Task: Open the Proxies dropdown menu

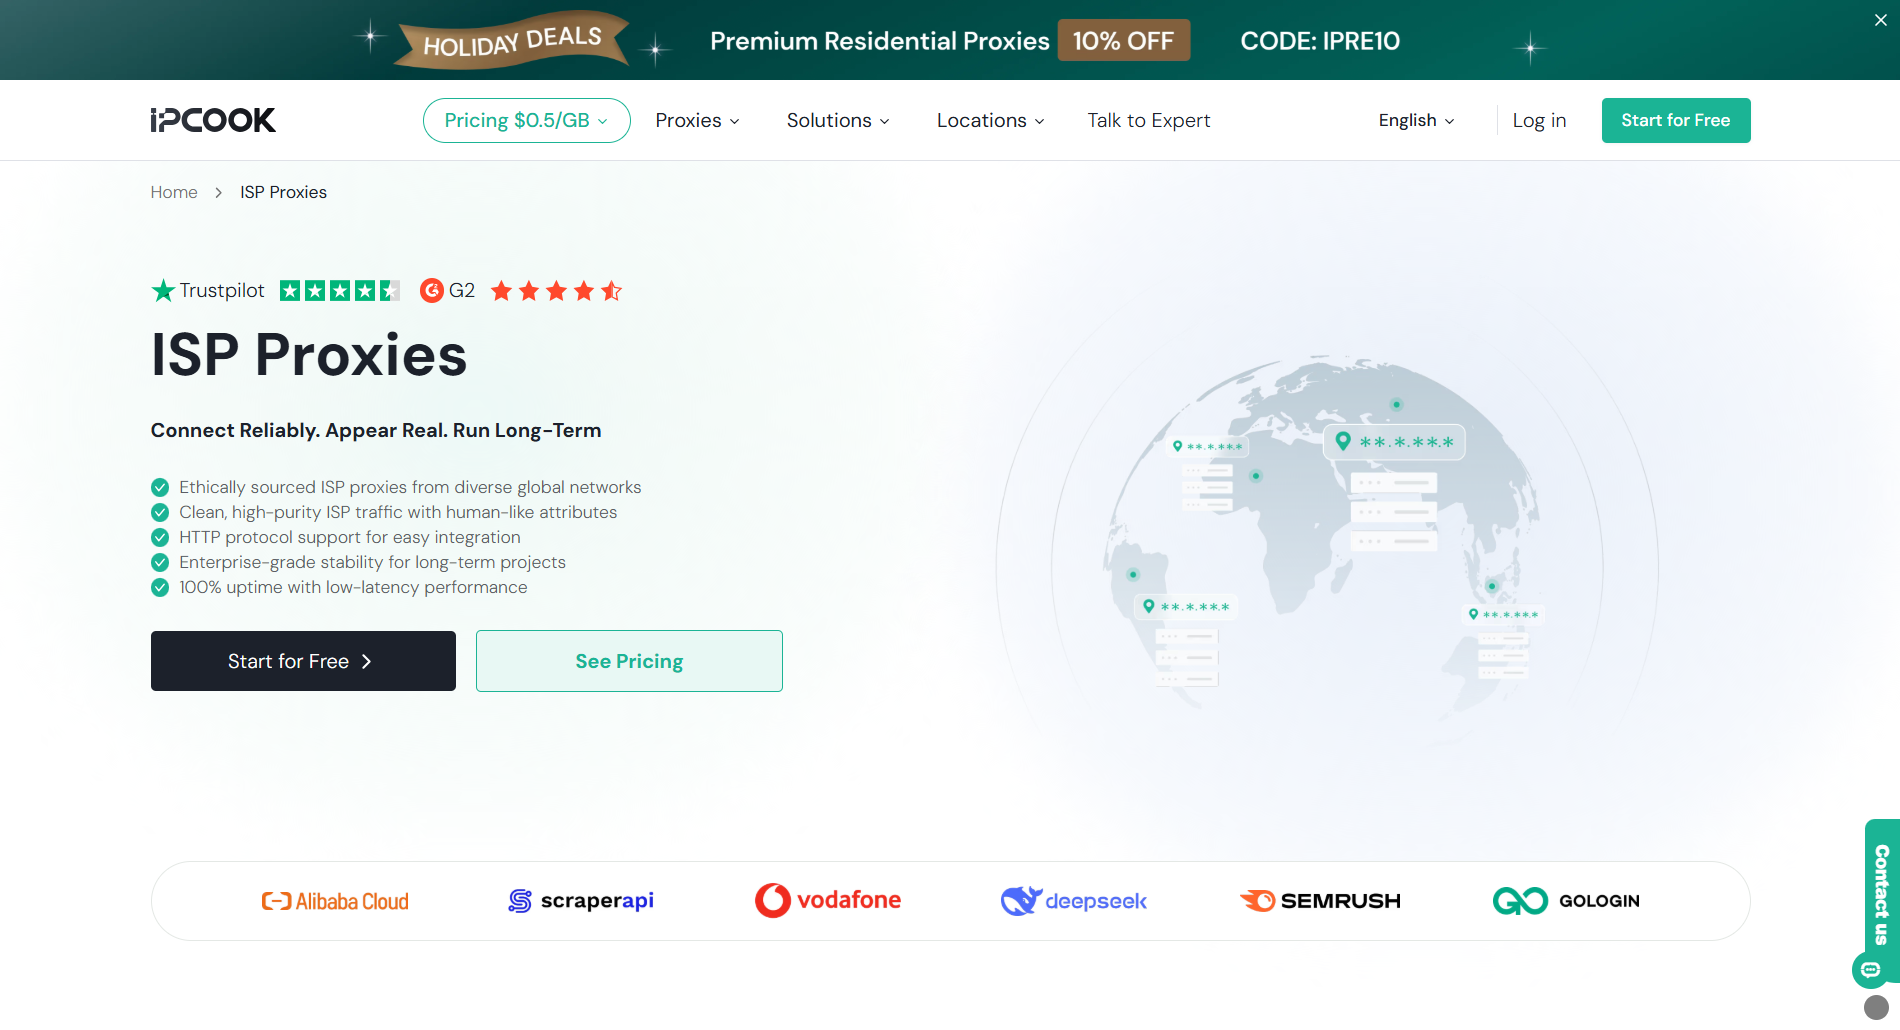Action: (697, 120)
